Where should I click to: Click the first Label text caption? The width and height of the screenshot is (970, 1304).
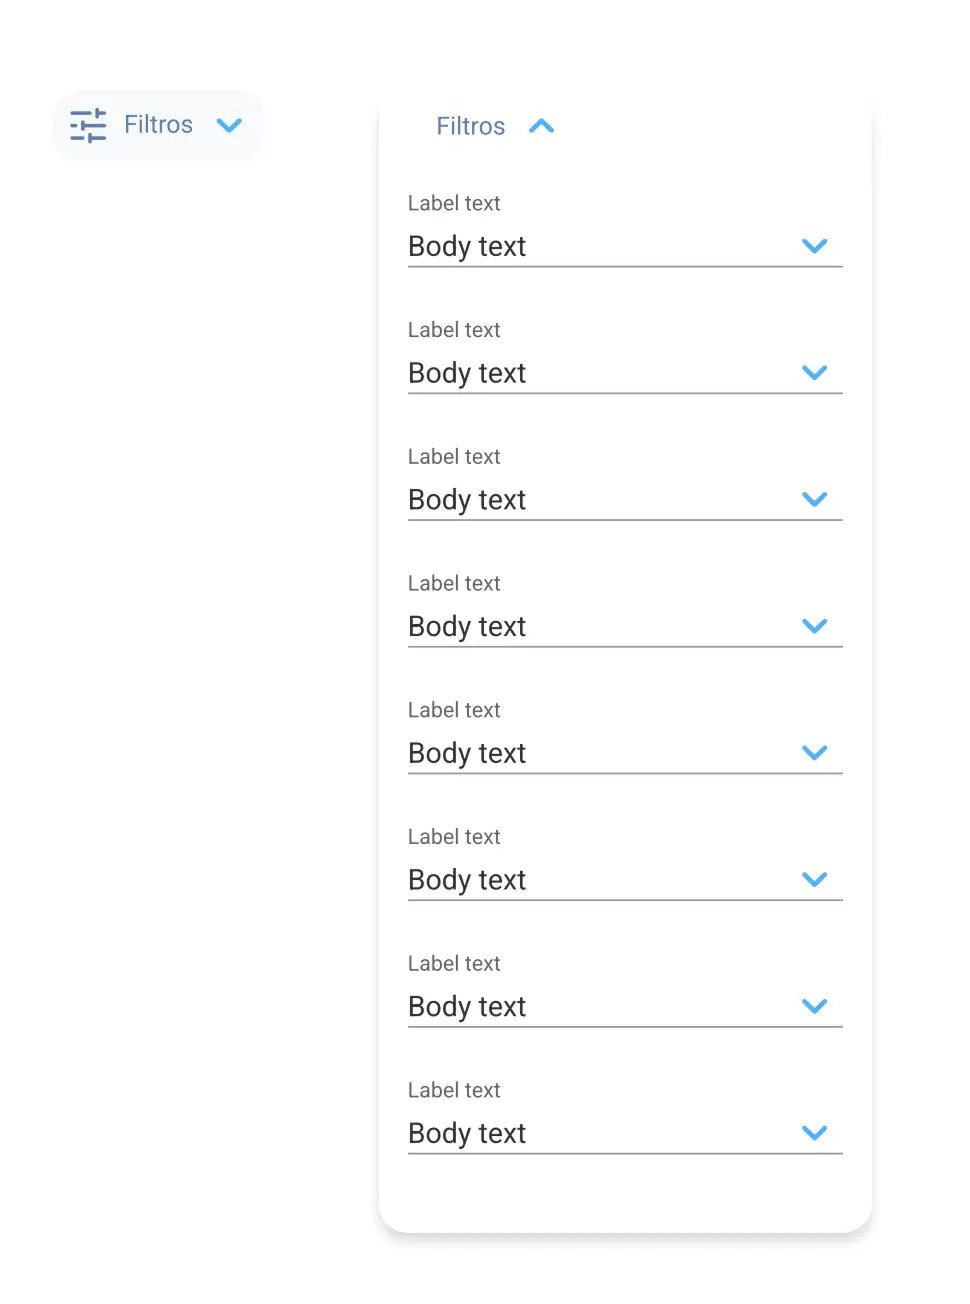454,203
